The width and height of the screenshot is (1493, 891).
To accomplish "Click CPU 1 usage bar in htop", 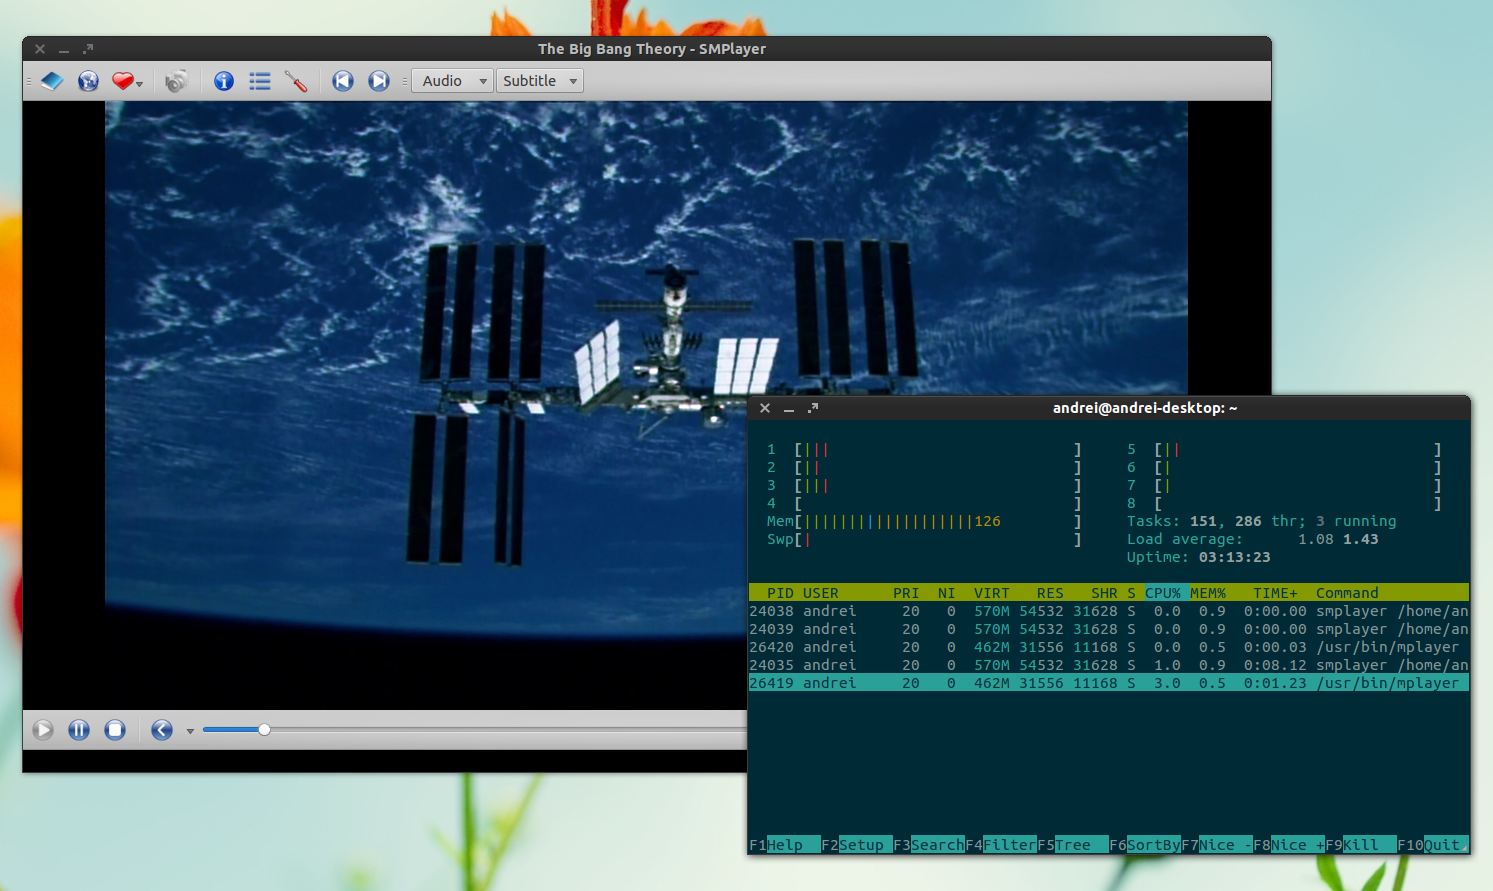I will [x=924, y=449].
